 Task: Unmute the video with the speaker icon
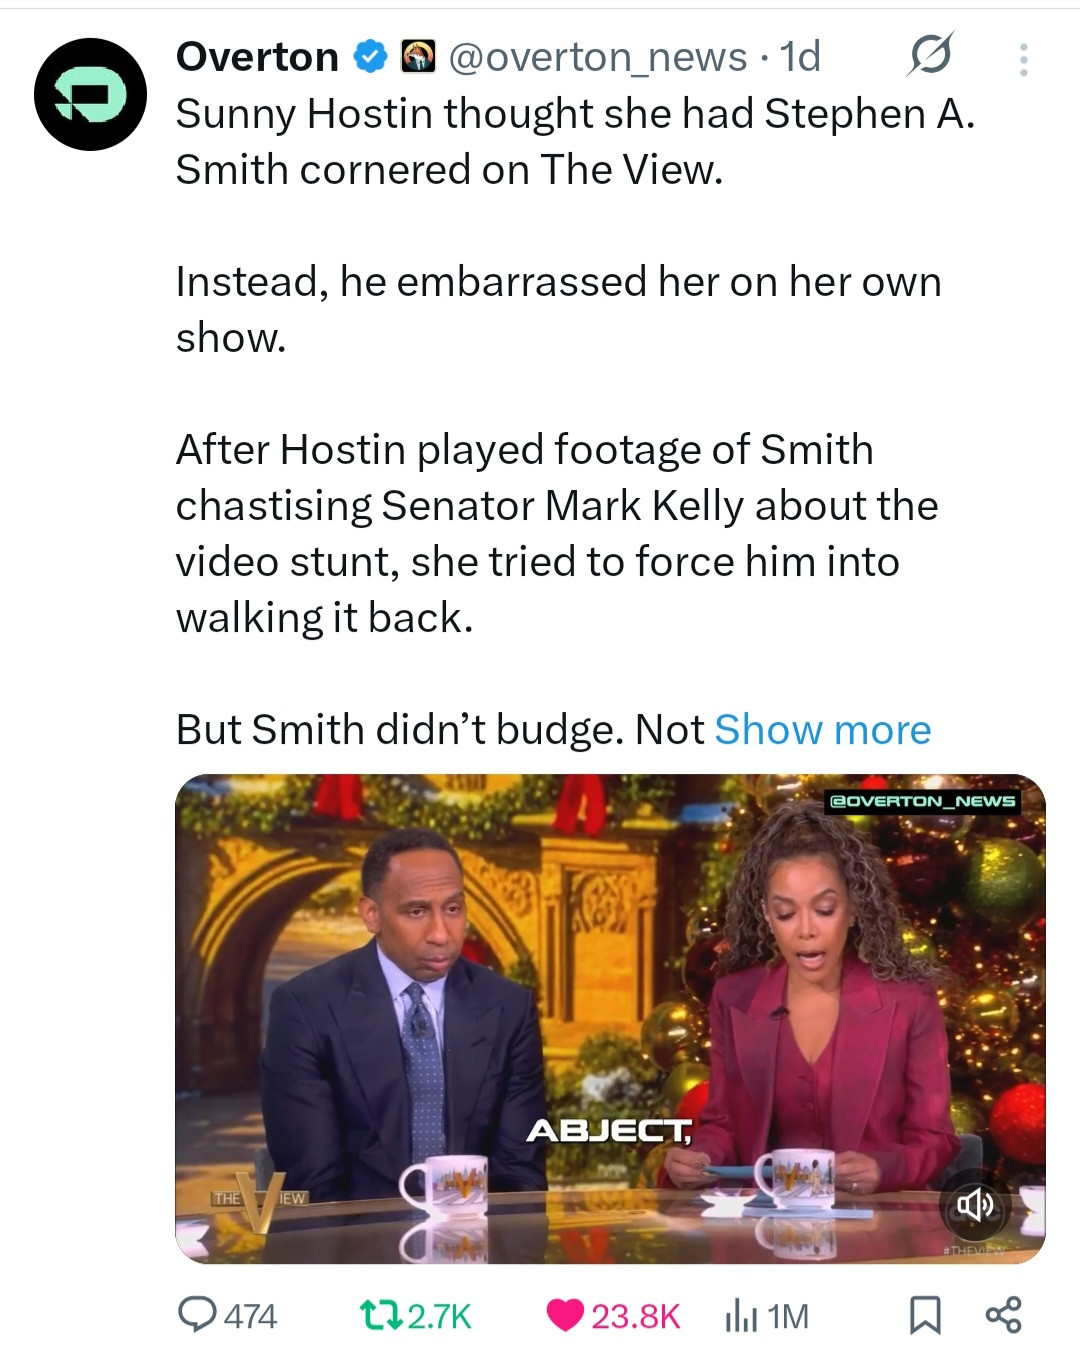tap(975, 1205)
